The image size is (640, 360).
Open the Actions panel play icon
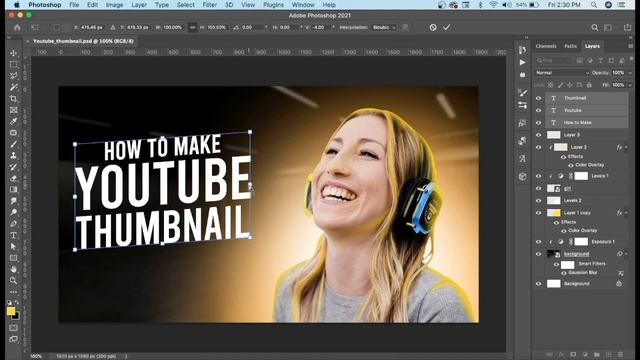pyautogui.click(x=522, y=62)
